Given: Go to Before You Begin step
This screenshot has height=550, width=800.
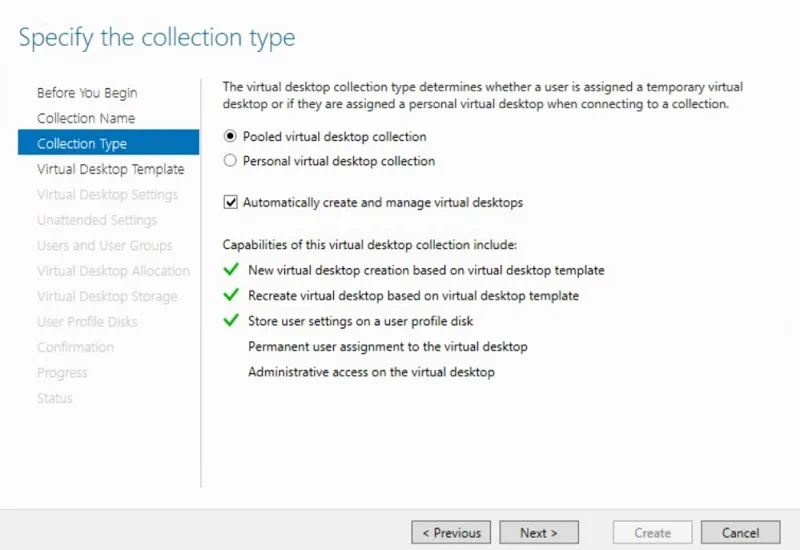Looking at the screenshot, I should point(87,93).
